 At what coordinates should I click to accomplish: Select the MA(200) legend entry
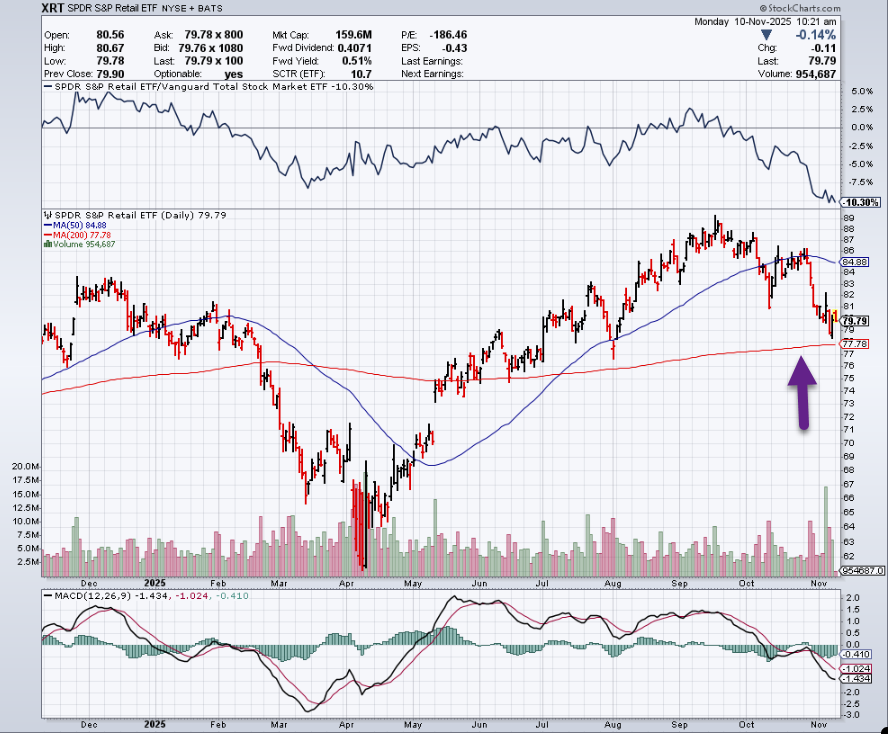(x=79, y=235)
